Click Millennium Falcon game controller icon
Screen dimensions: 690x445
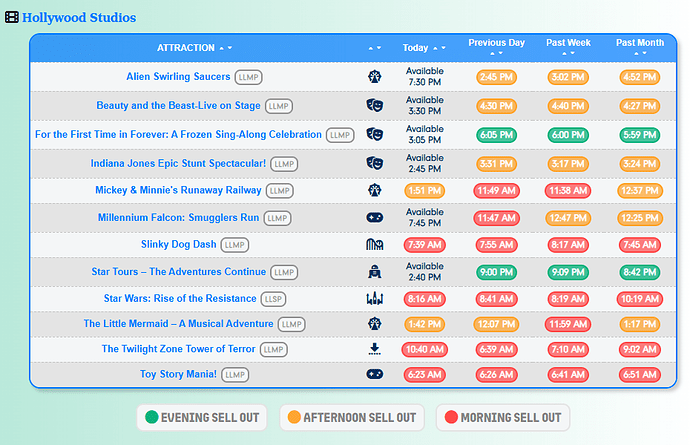374,217
